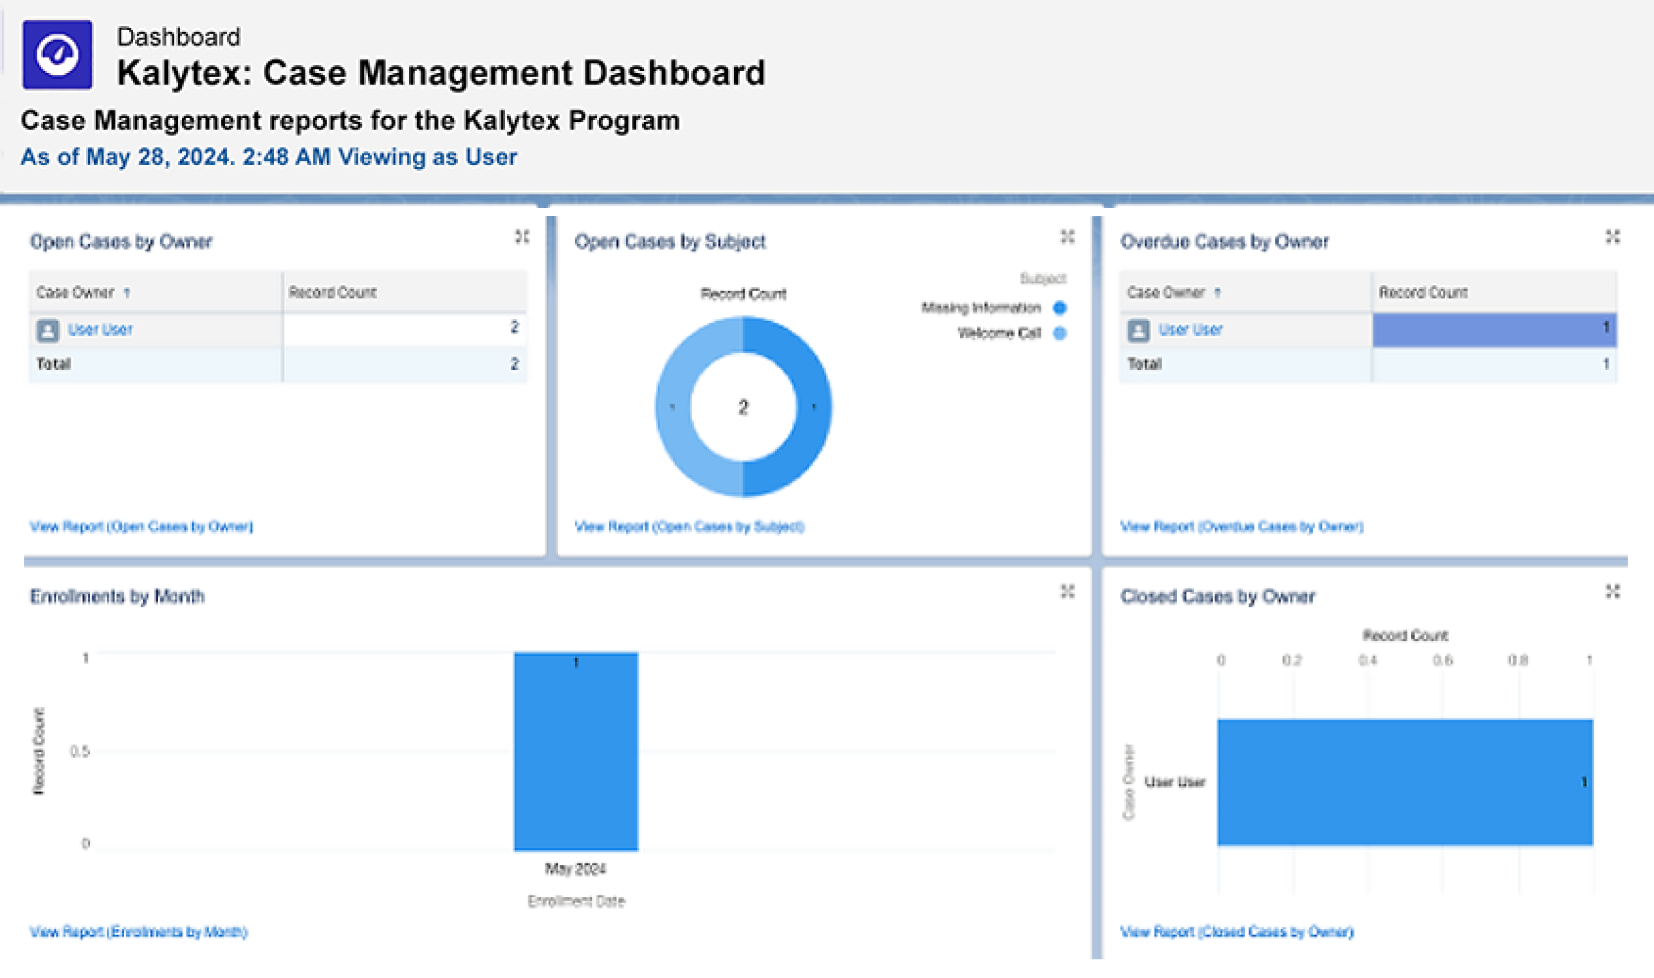
Task: Click Enrollment Date axis title
Action: pyautogui.click(x=576, y=901)
